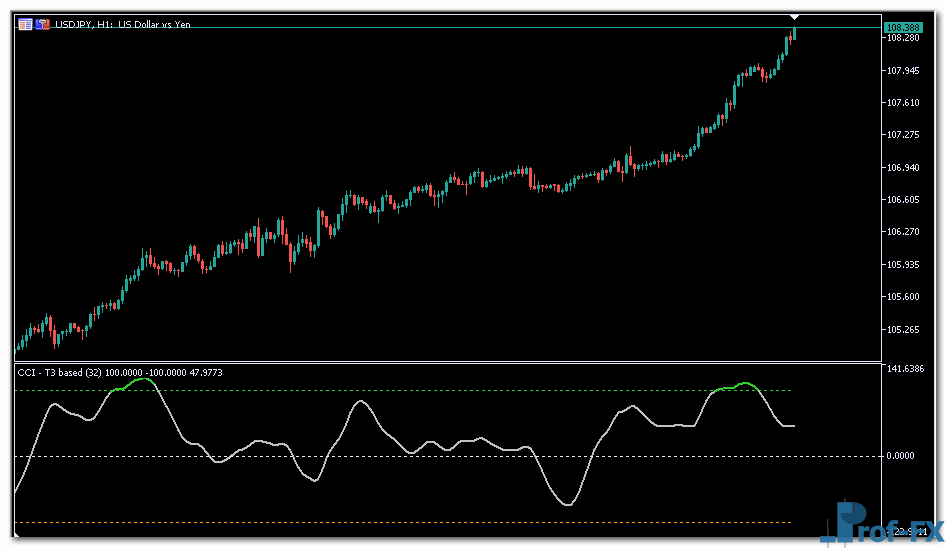Click the white chart shift triangle marker
Viewport: 947px width, 548px height.
[794, 17]
